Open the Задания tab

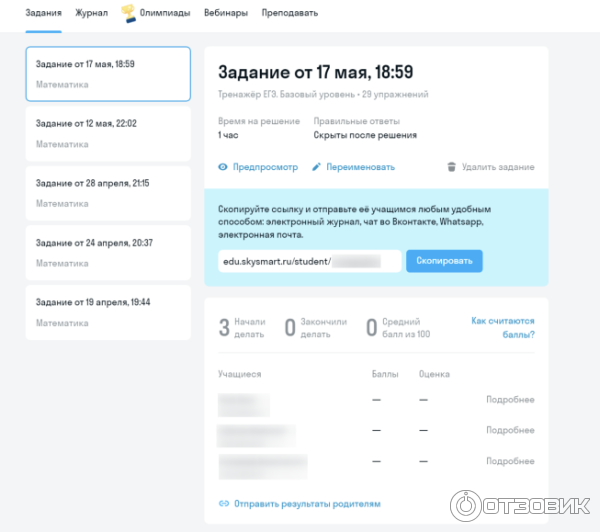click(x=43, y=13)
